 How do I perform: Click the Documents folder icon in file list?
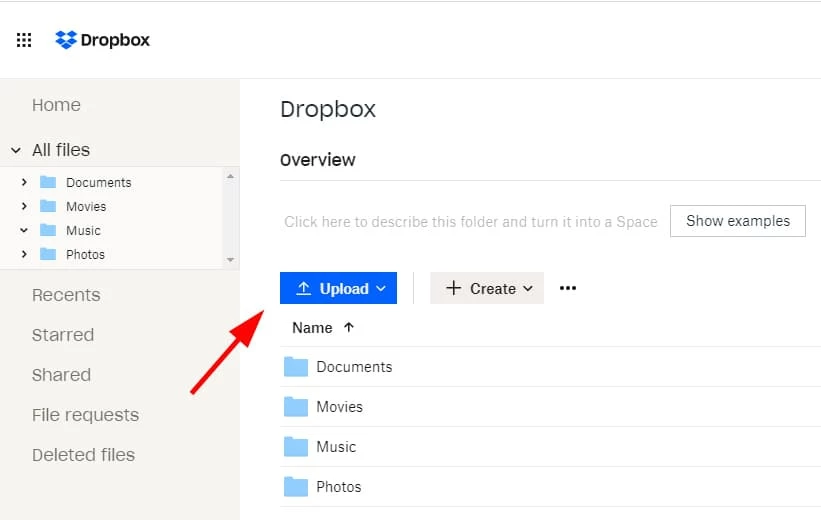[x=295, y=367]
